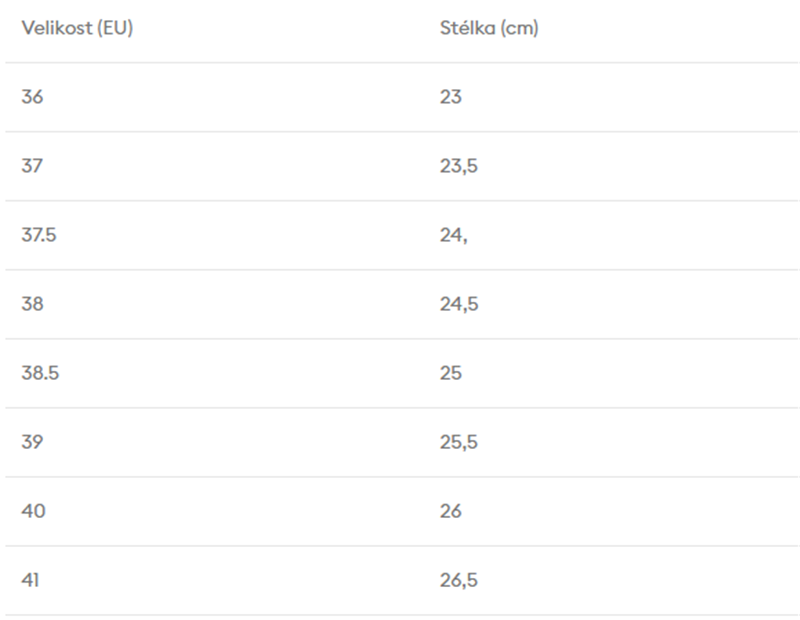
Task: Click the 26,5 insole length cell
Action: click(x=459, y=580)
